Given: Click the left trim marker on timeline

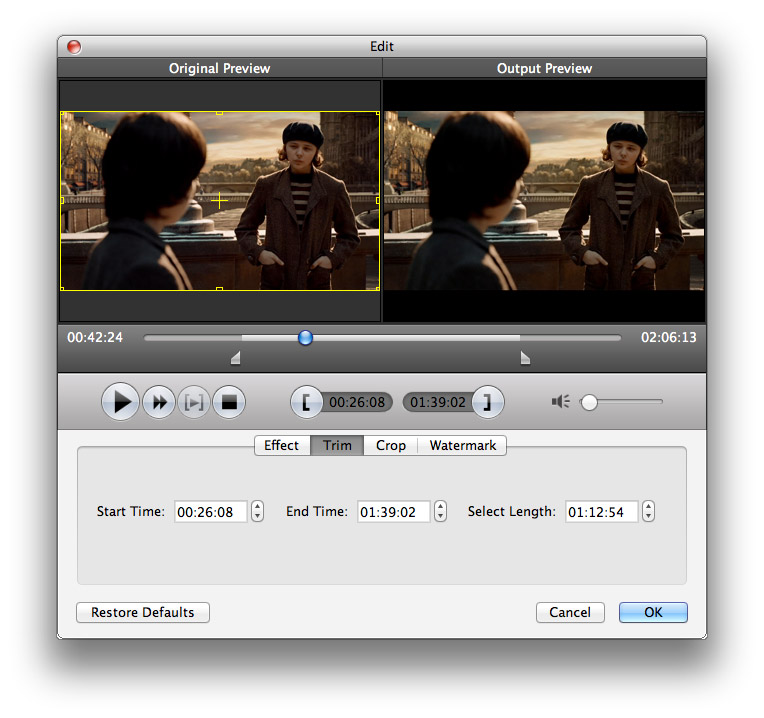Looking at the screenshot, I should pyautogui.click(x=236, y=358).
